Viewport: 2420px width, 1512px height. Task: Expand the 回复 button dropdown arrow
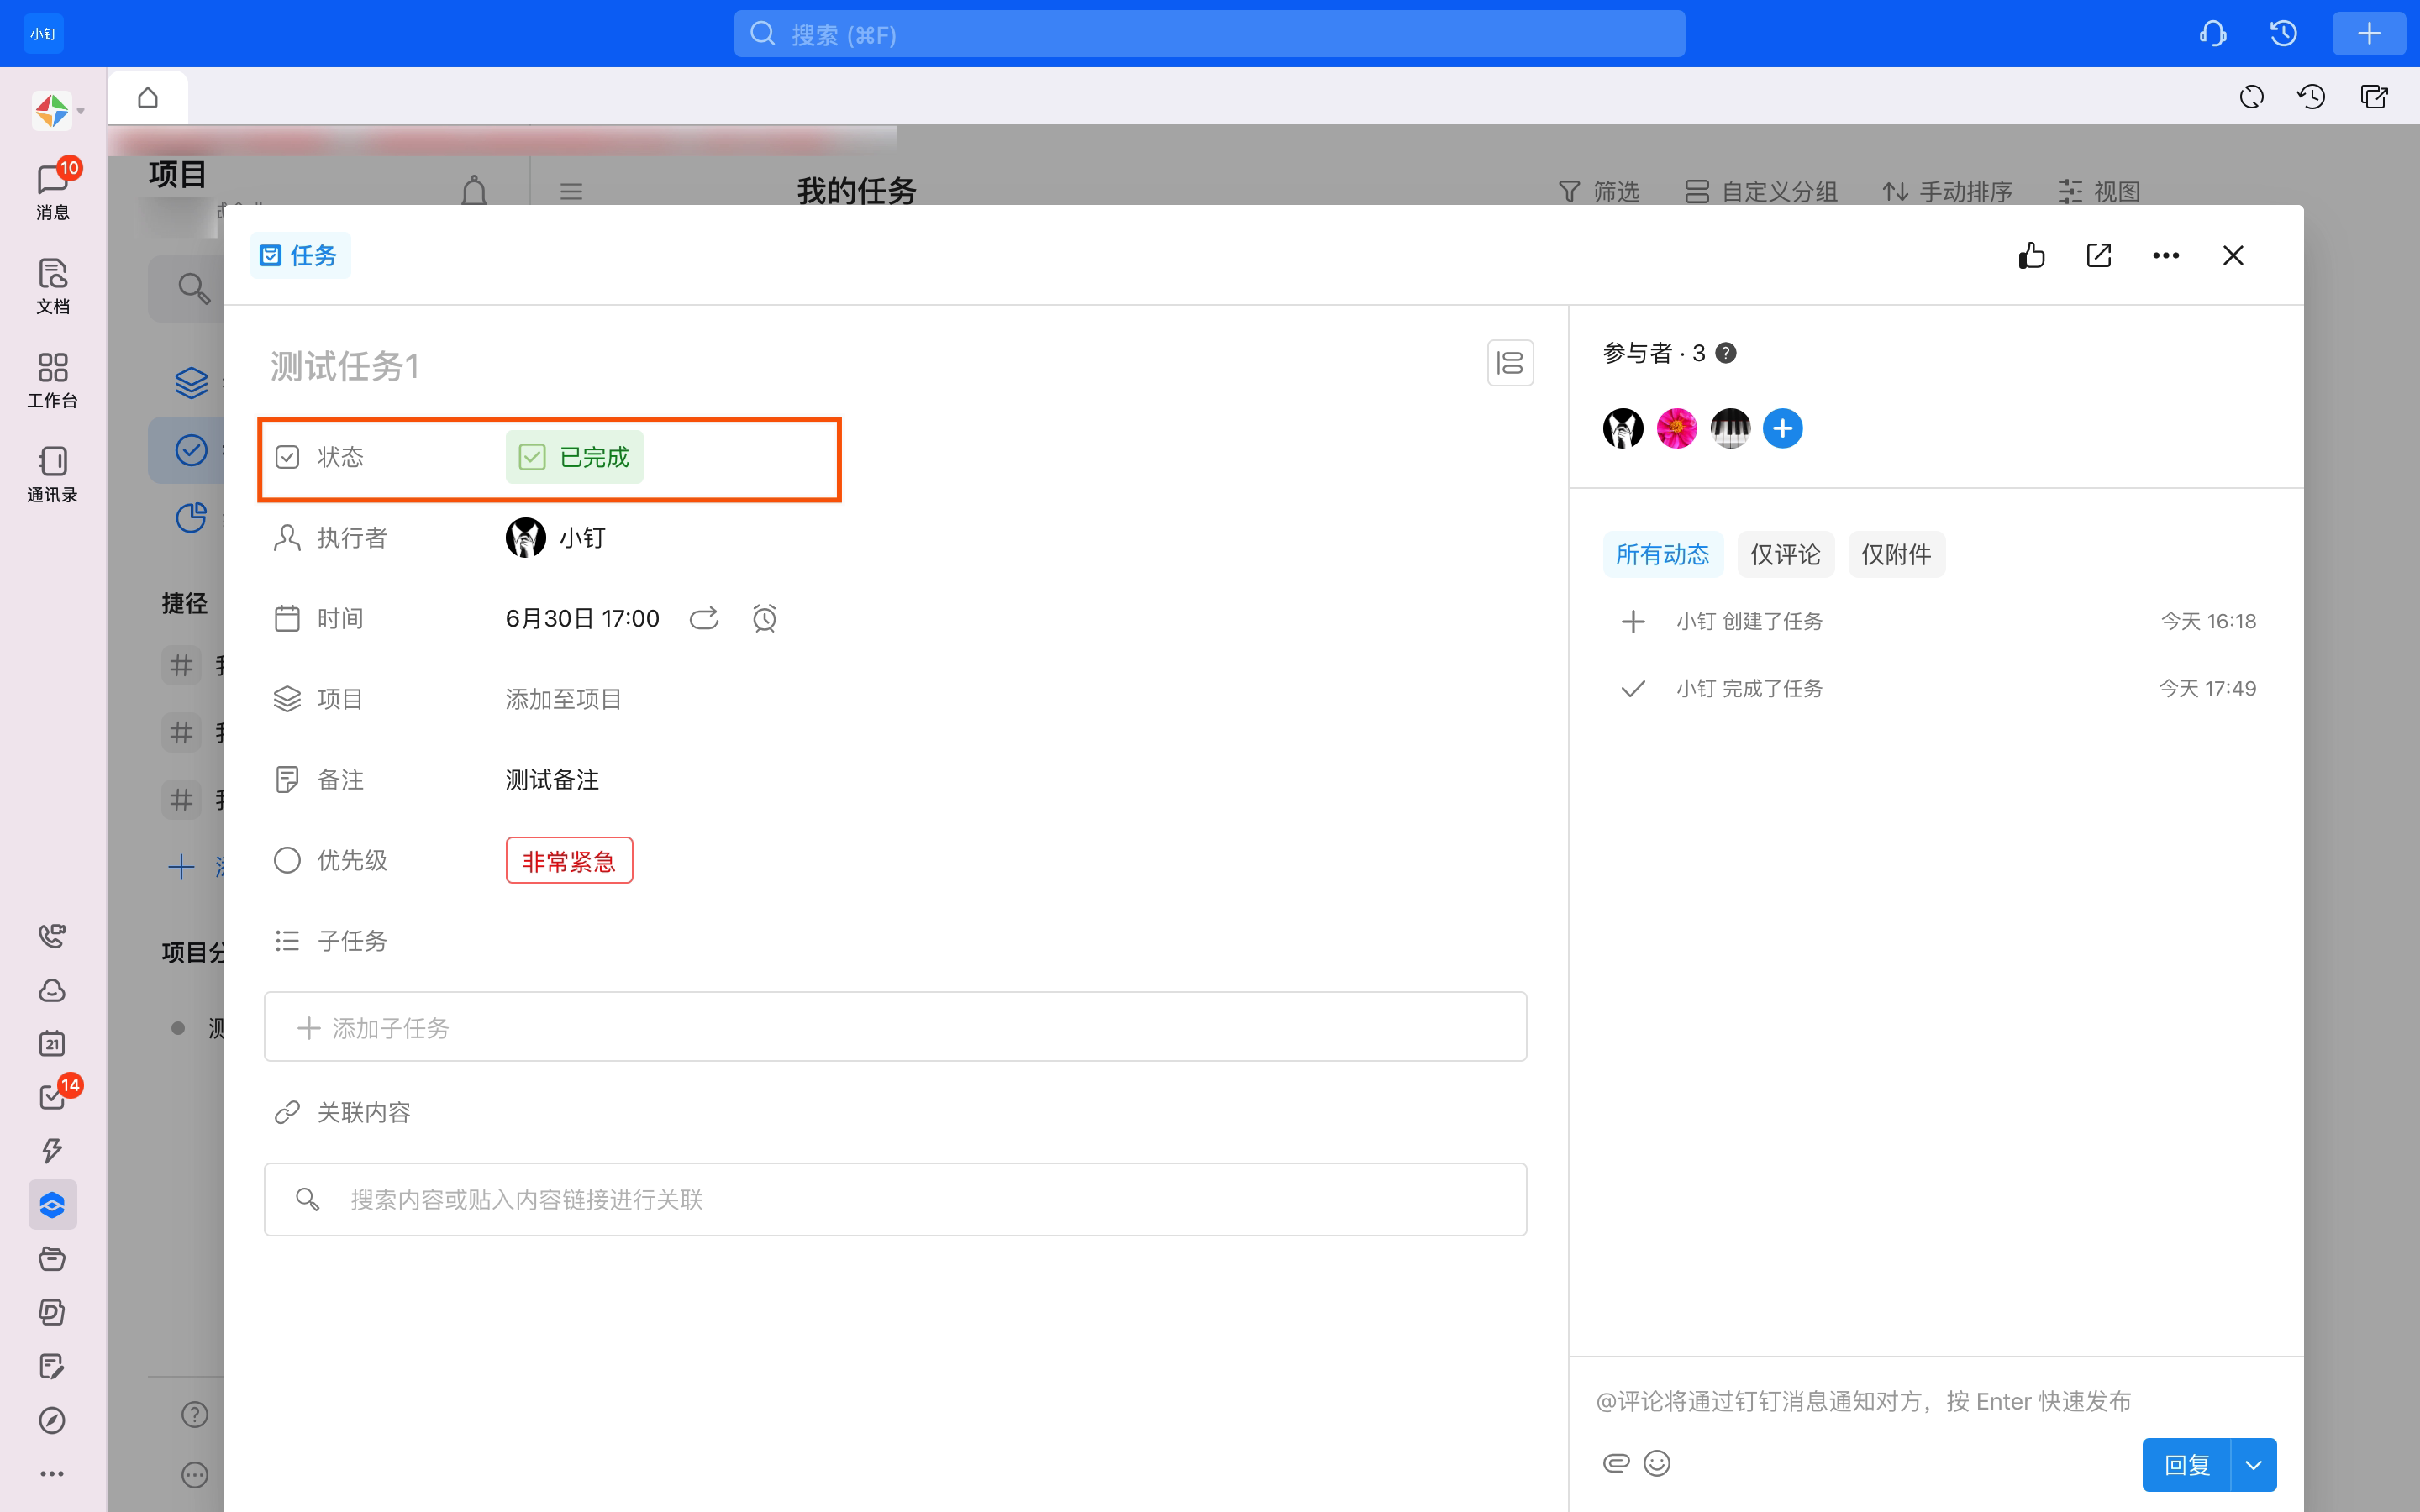pyautogui.click(x=2253, y=1465)
